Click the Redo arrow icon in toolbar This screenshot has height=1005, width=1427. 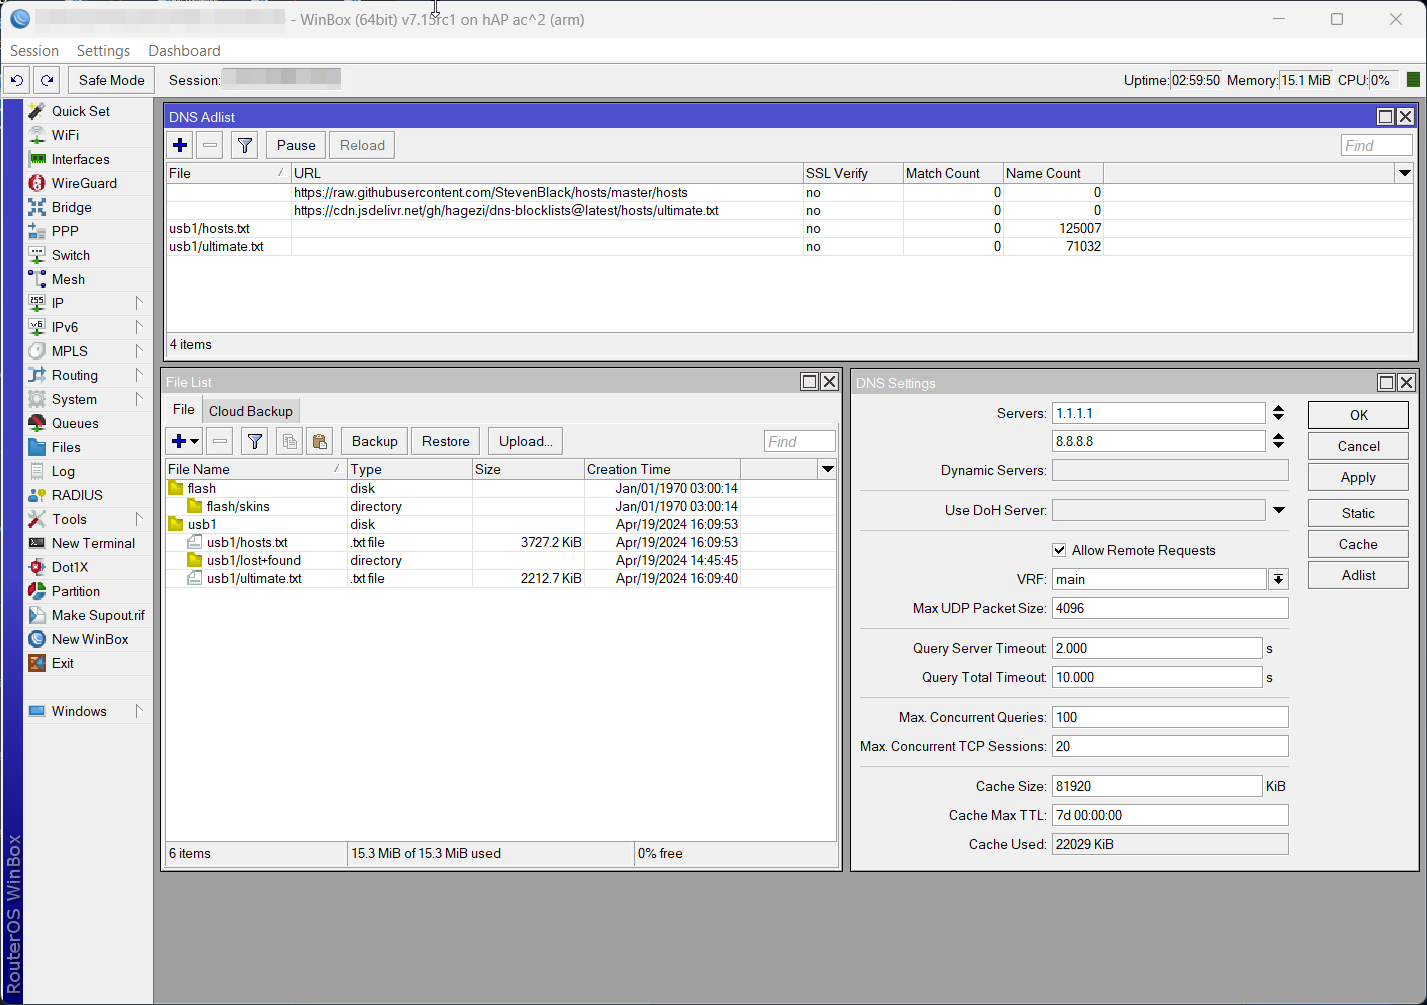tap(46, 80)
